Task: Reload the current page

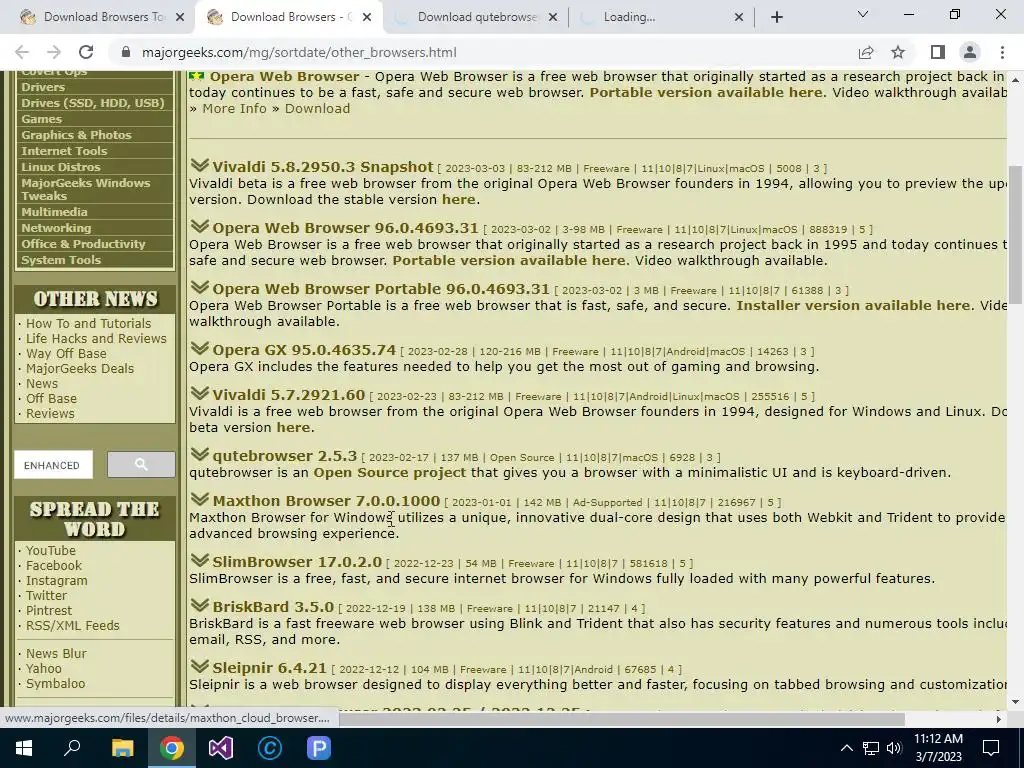Action: point(86,52)
